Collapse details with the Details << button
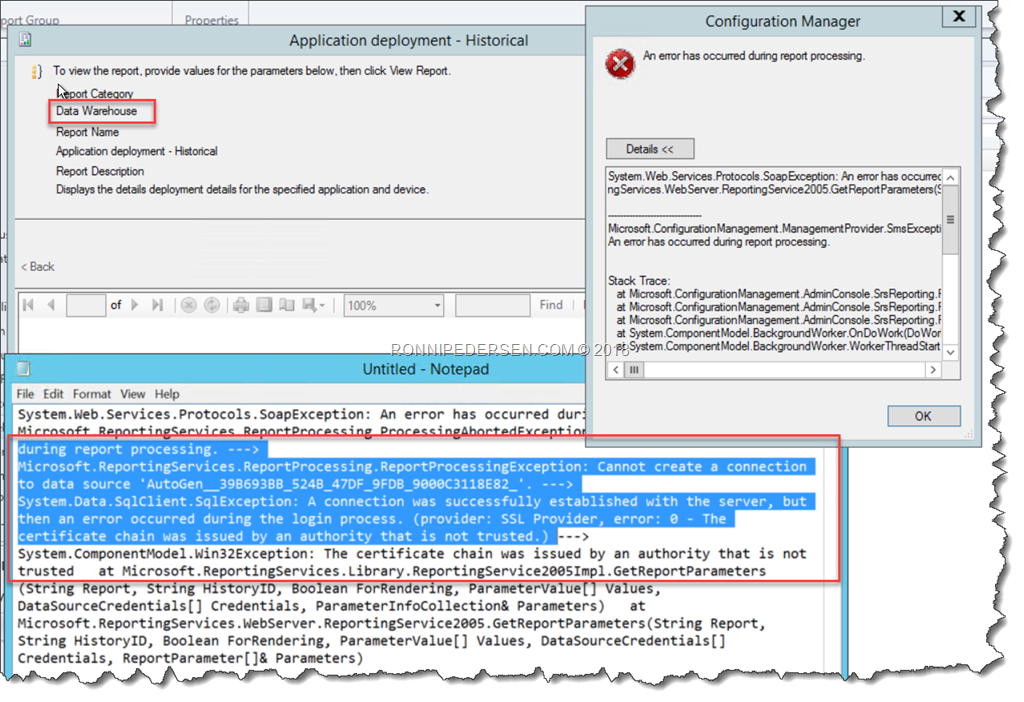The width and height of the screenshot is (1024, 702). click(650, 149)
